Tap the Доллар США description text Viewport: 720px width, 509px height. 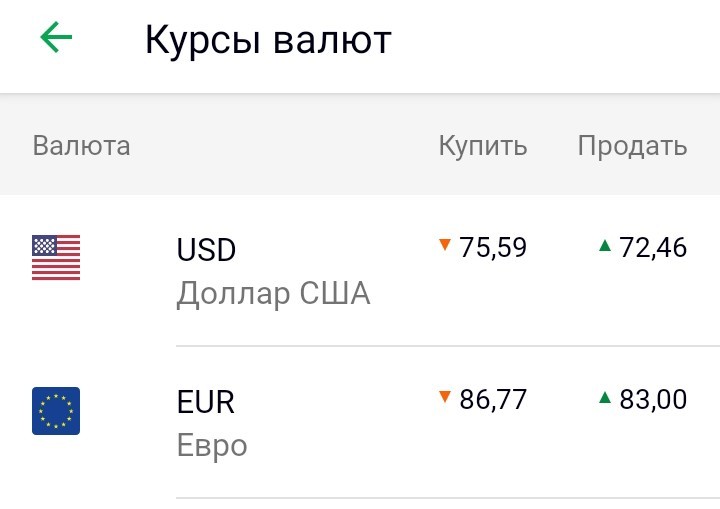click(x=273, y=294)
